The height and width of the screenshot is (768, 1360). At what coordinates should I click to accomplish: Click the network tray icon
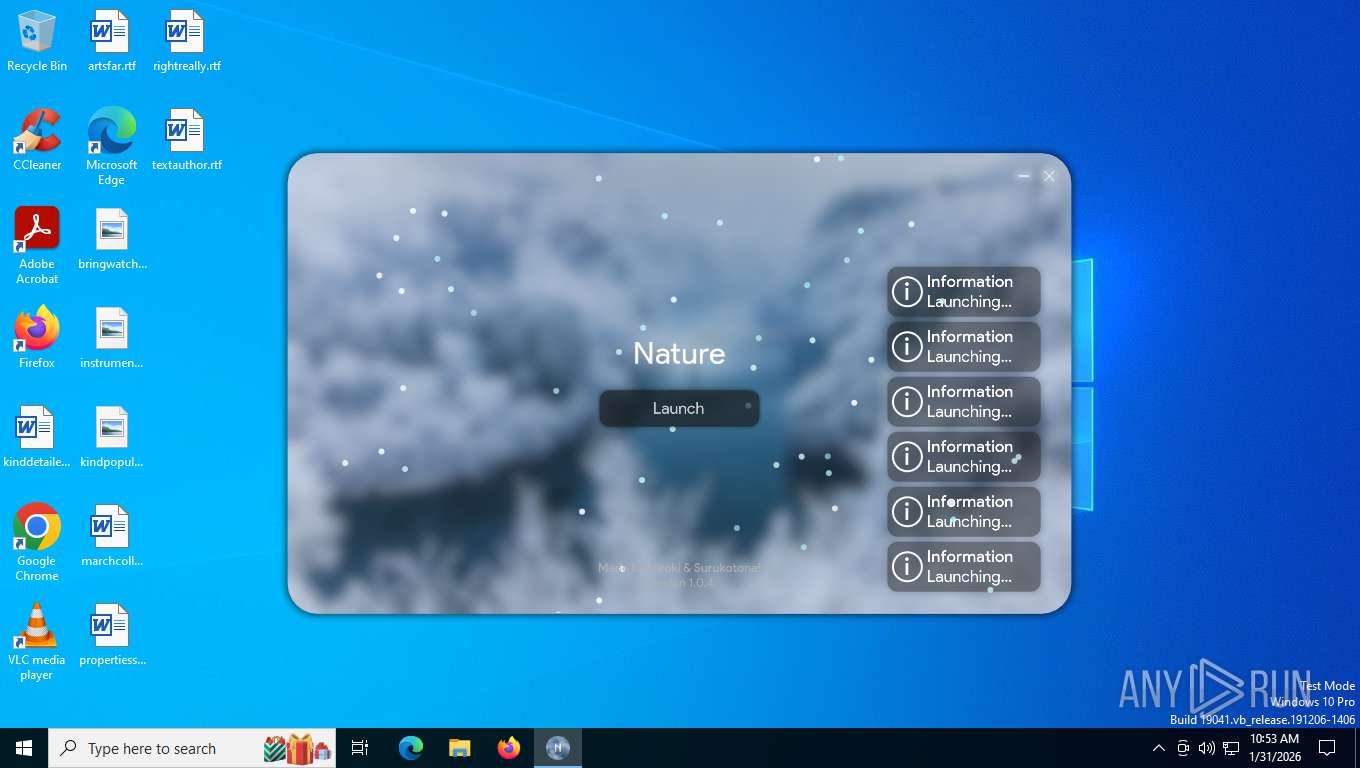[x=1231, y=748]
